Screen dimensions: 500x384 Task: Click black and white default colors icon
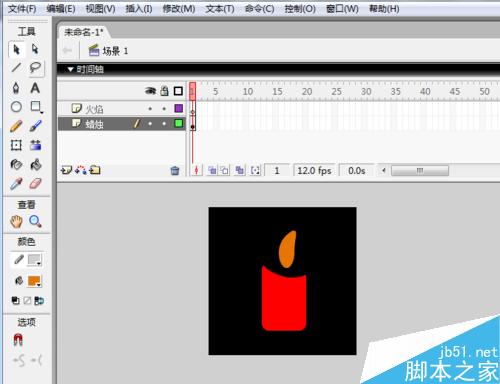point(16,301)
